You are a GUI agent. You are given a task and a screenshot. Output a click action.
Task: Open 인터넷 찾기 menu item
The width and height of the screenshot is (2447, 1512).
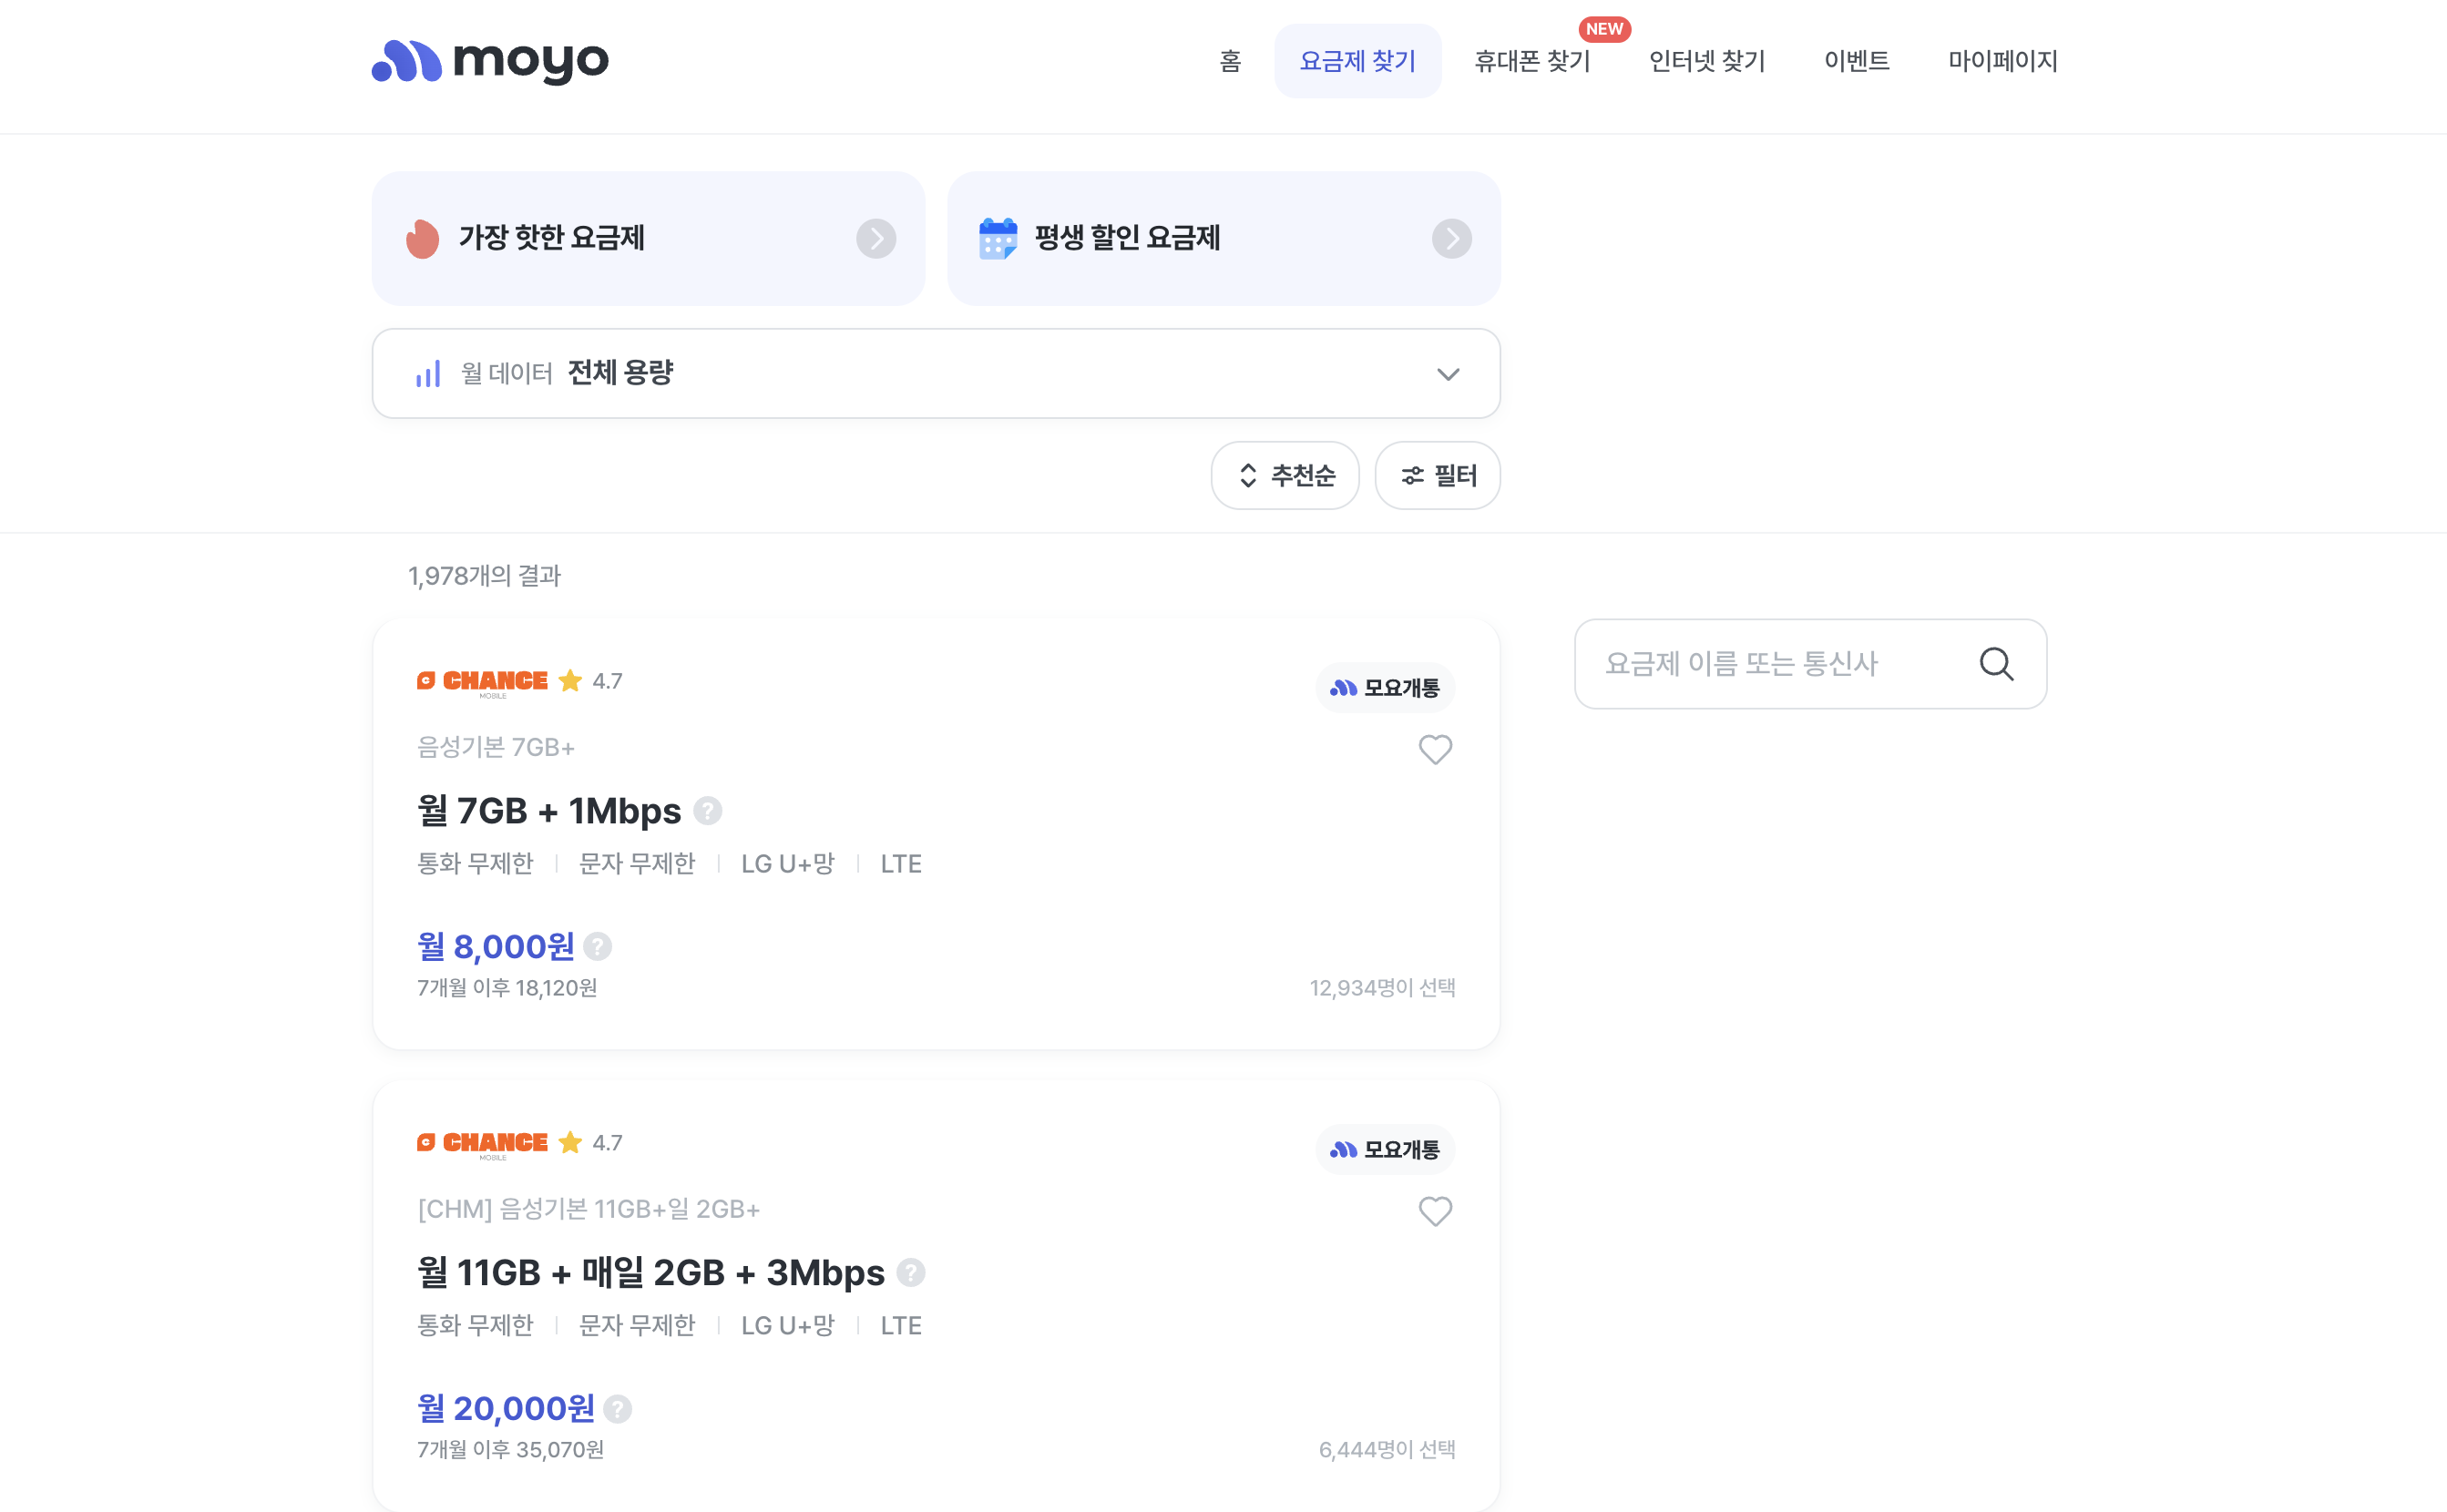1707,62
